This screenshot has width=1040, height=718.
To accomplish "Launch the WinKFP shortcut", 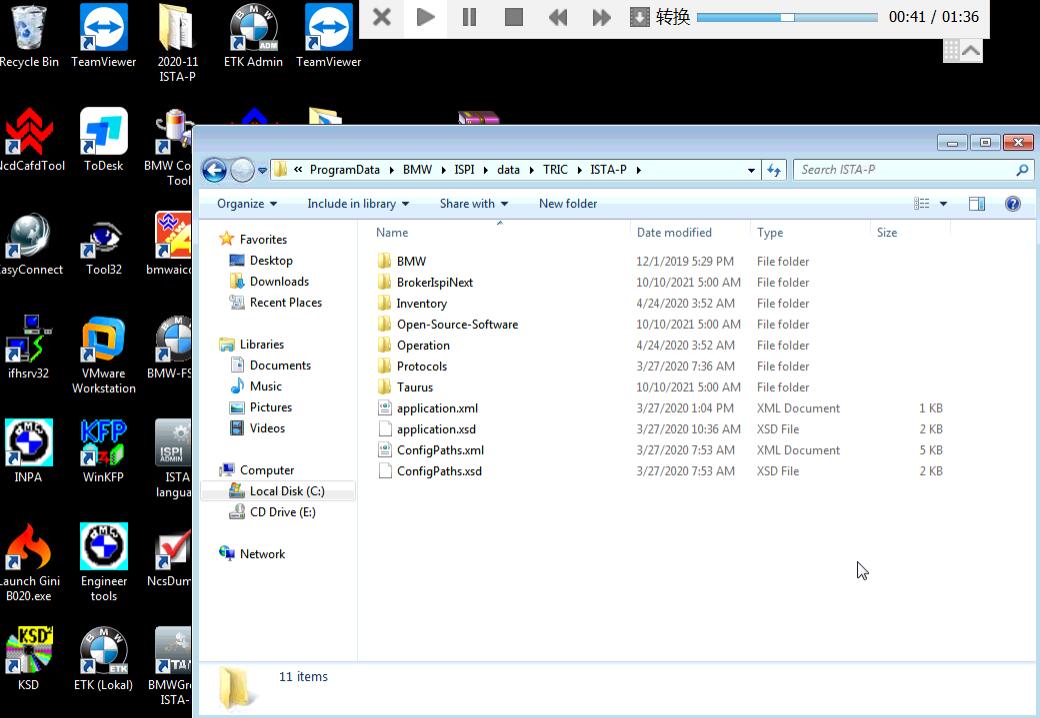I will (103, 451).
